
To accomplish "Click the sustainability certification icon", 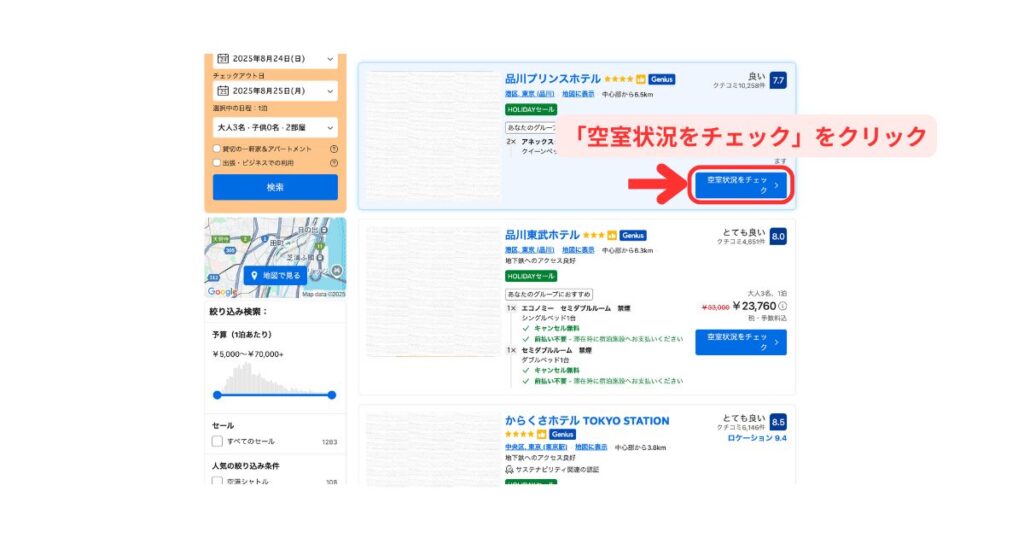I will (509, 469).
